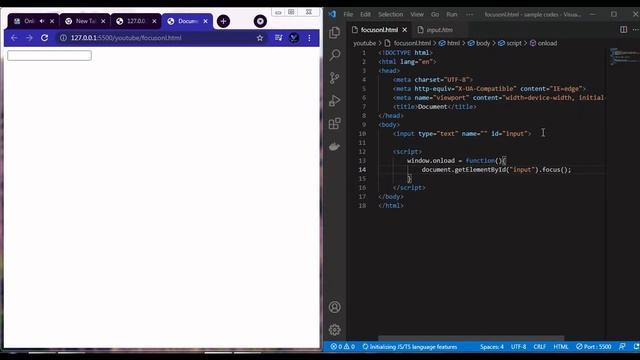Change end of line sequence CRLF
640x360 pixels.
[540, 347]
